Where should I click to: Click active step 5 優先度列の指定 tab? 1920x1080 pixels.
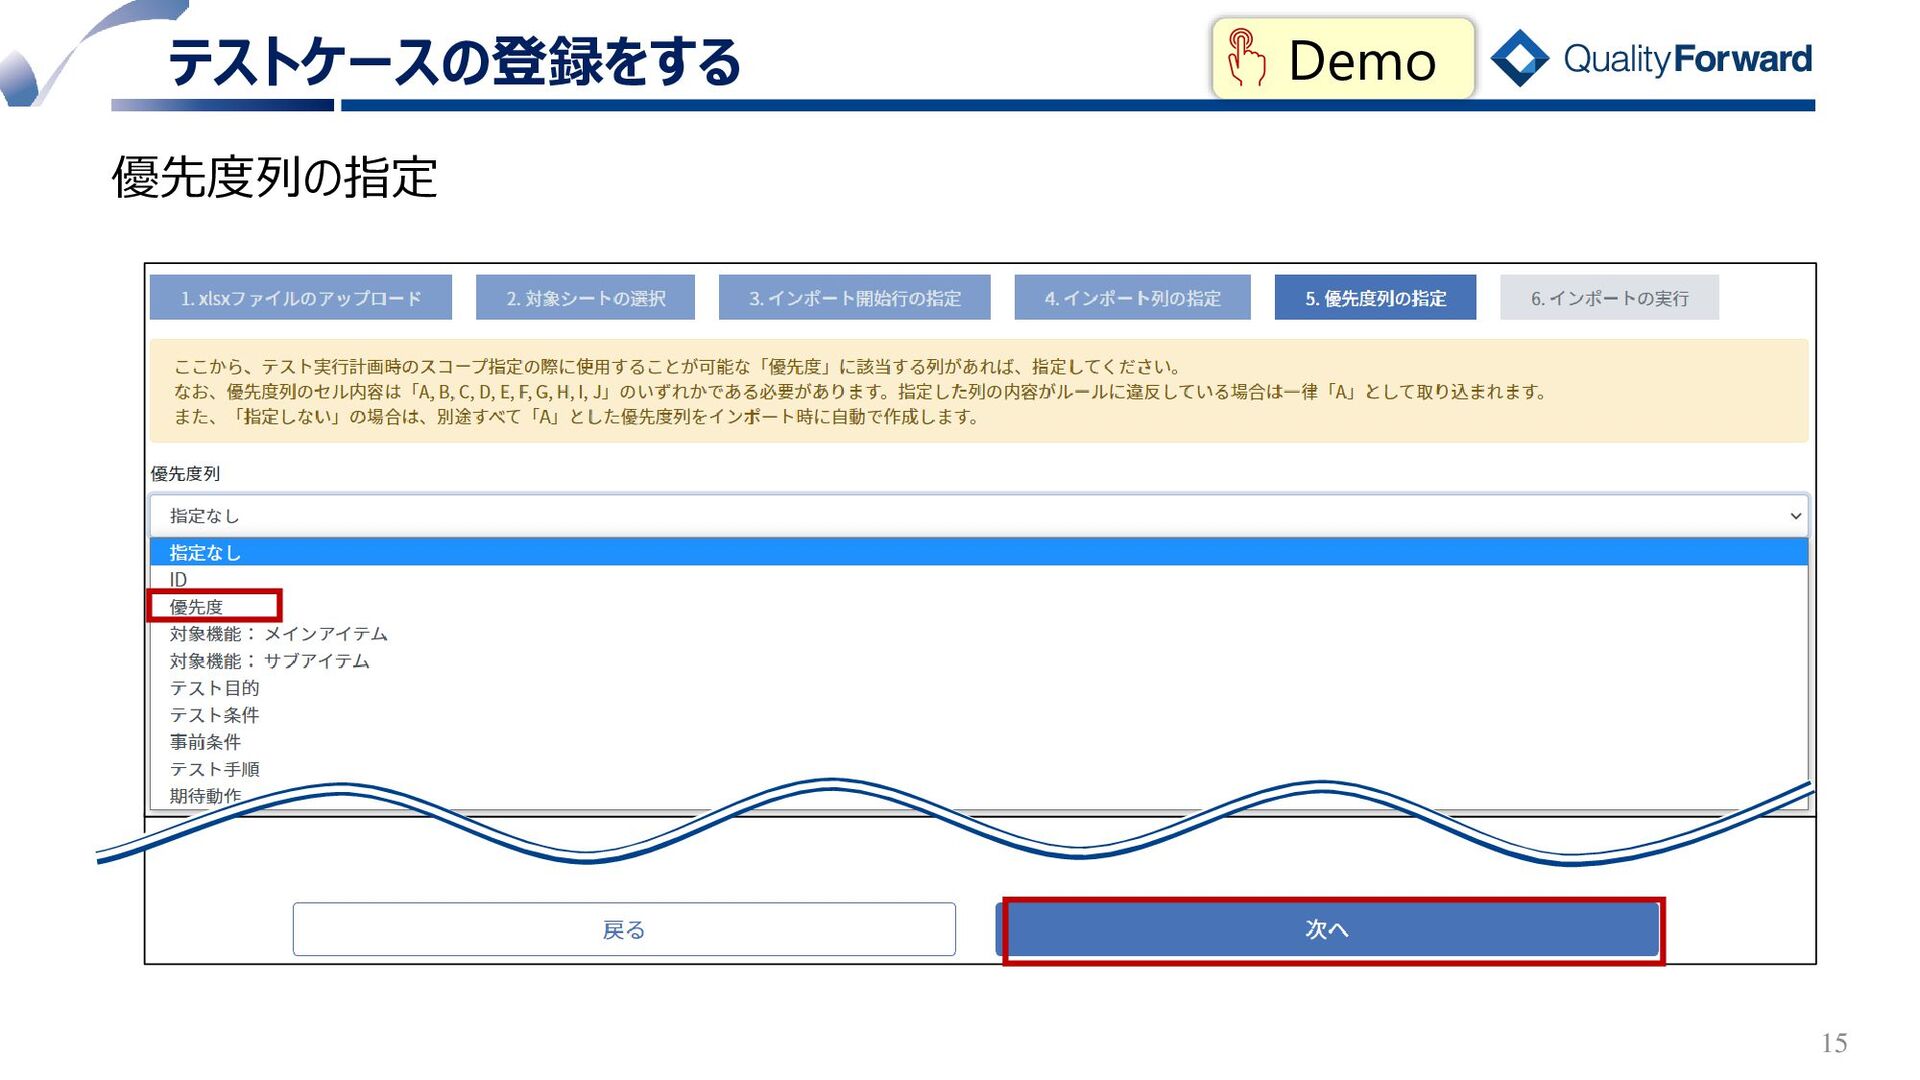(1375, 298)
